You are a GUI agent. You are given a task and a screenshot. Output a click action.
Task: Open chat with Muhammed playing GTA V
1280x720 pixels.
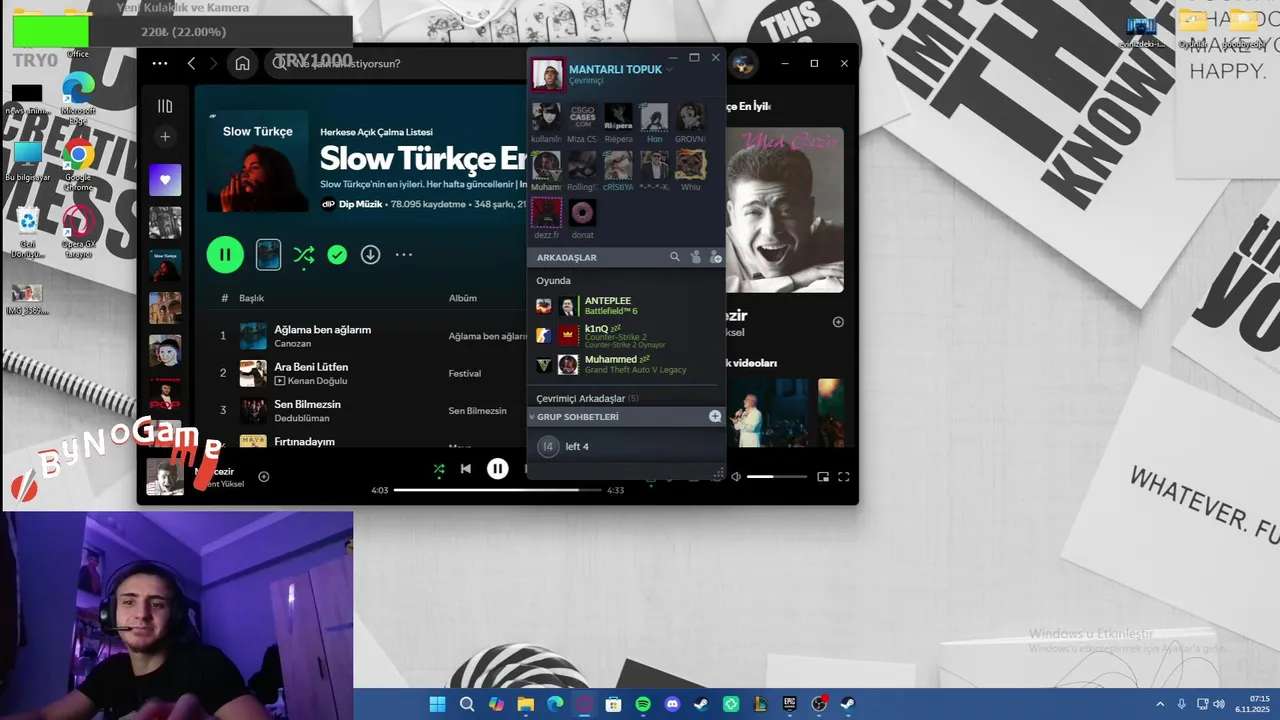tap(624, 364)
